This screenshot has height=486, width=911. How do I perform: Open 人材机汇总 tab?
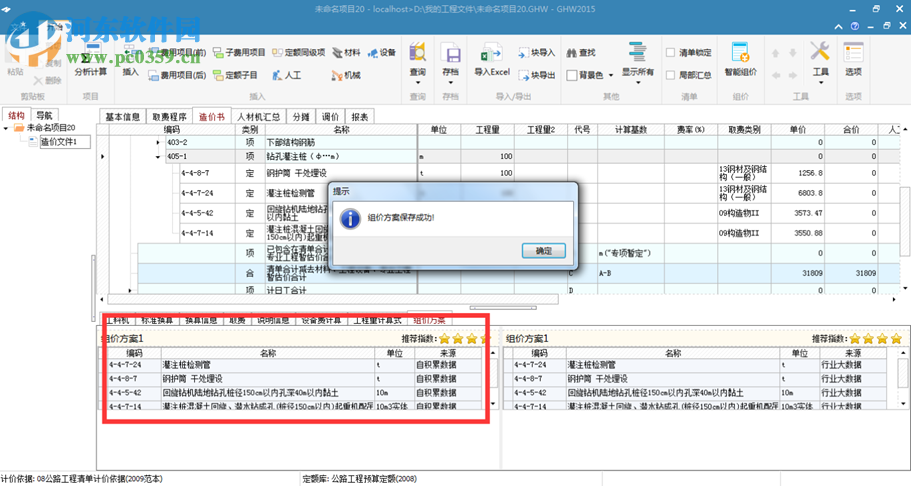(259, 117)
